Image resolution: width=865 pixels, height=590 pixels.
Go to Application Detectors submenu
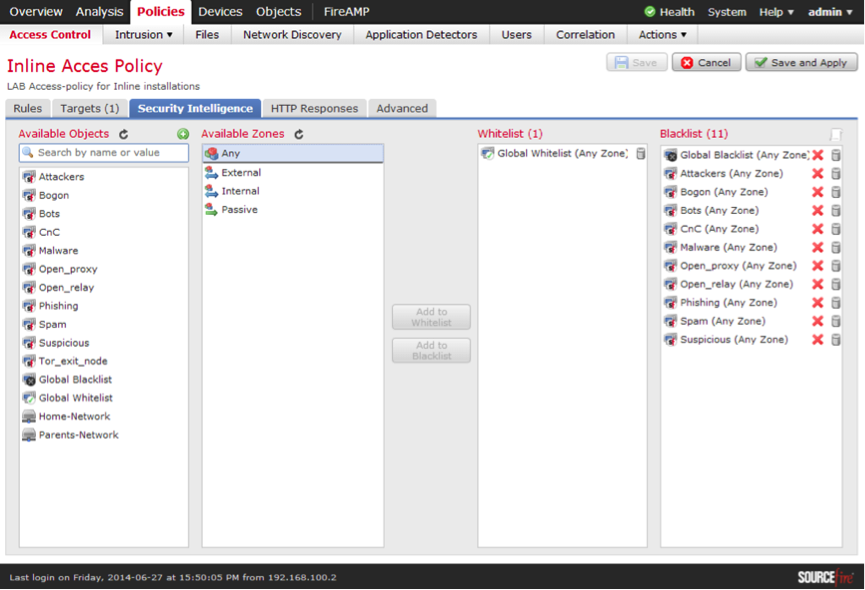point(421,35)
